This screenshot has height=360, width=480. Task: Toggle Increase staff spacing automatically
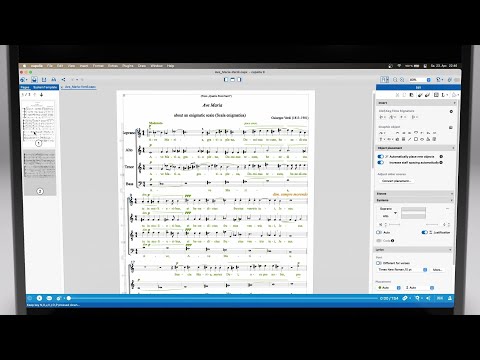(380, 162)
